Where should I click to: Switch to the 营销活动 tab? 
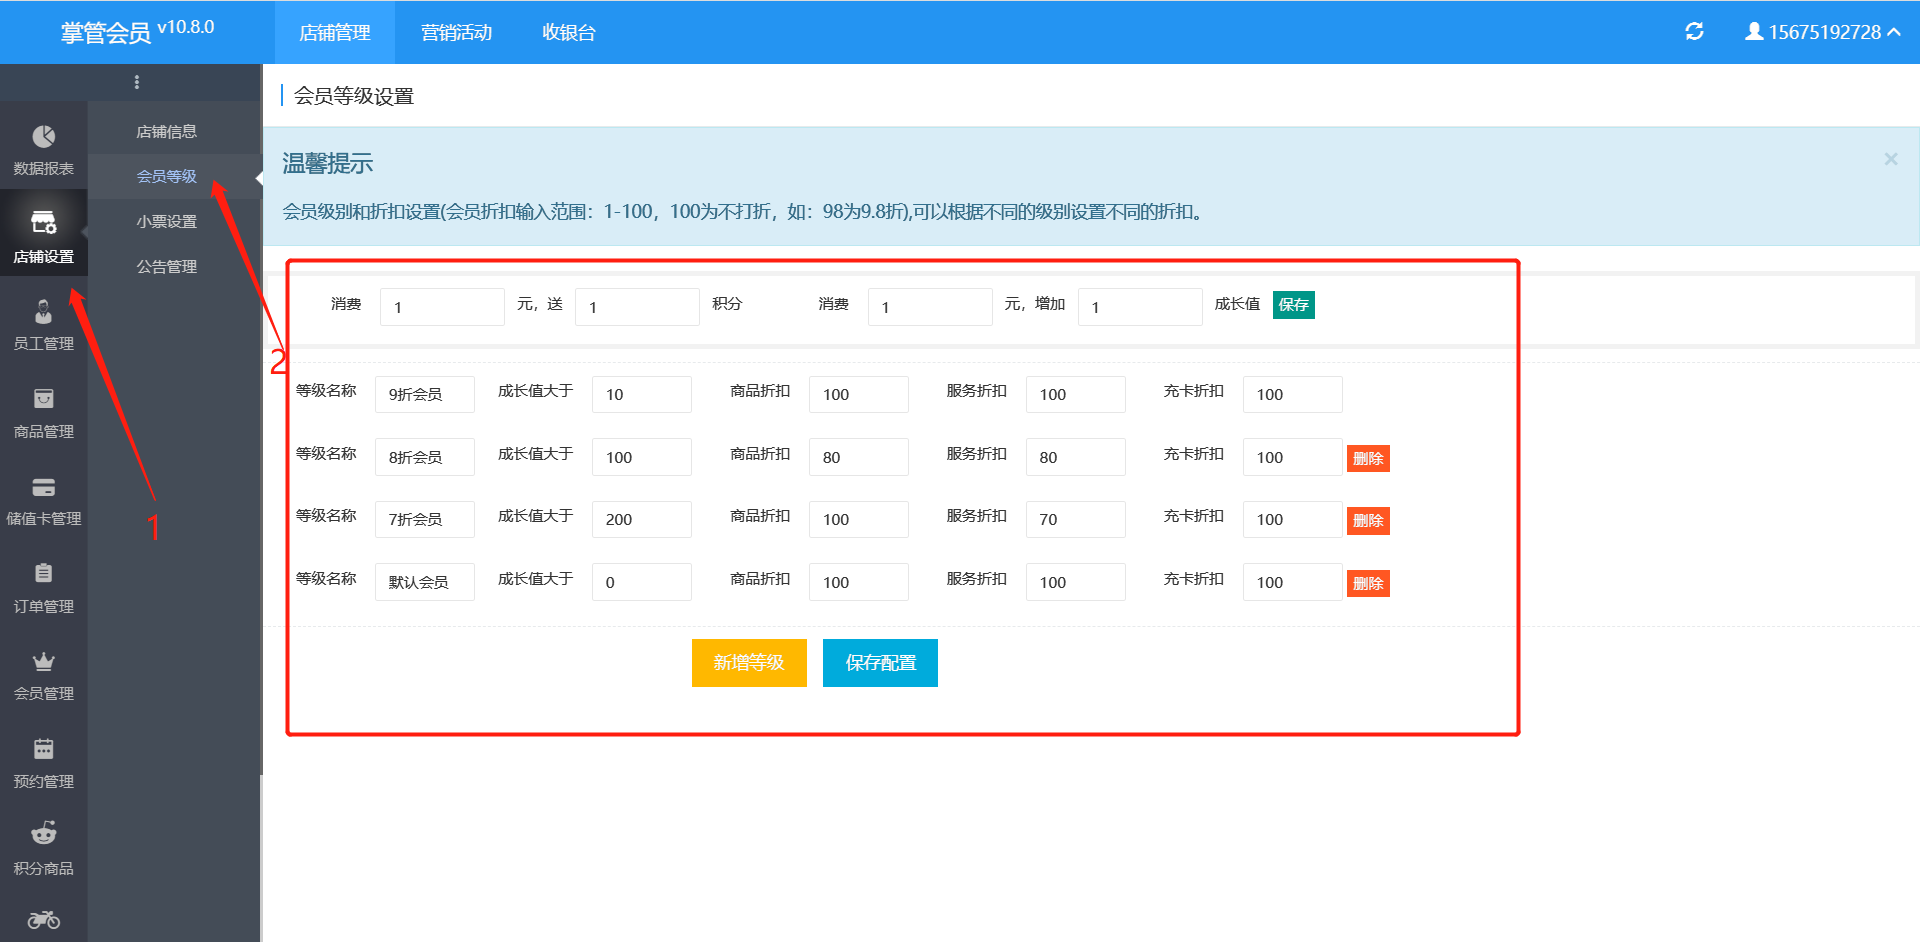(456, 32)
